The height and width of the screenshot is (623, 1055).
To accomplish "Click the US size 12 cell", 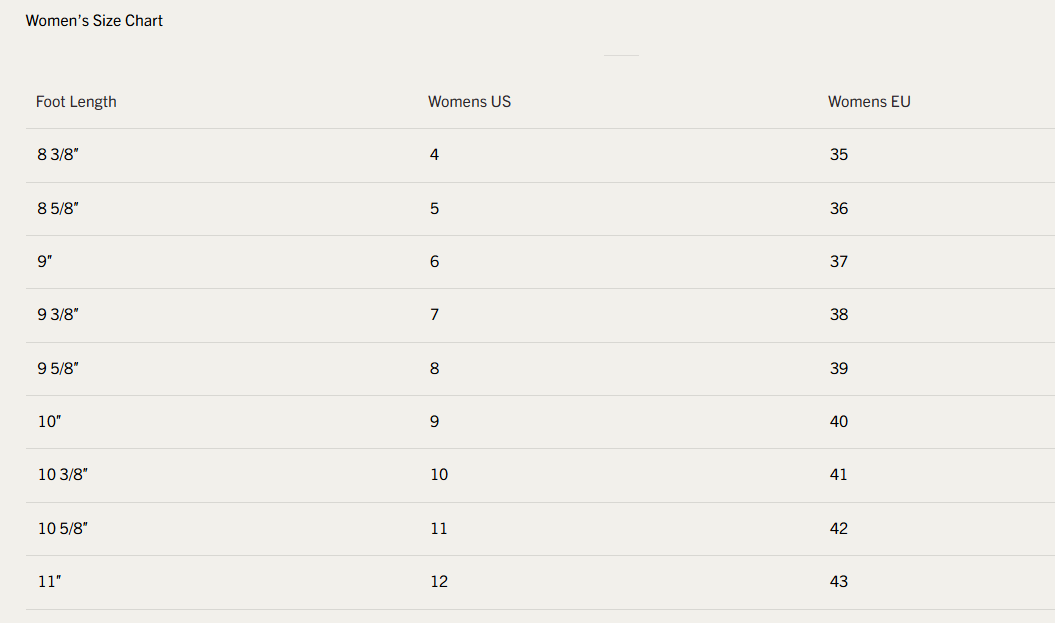I will (x=439, y=582).
